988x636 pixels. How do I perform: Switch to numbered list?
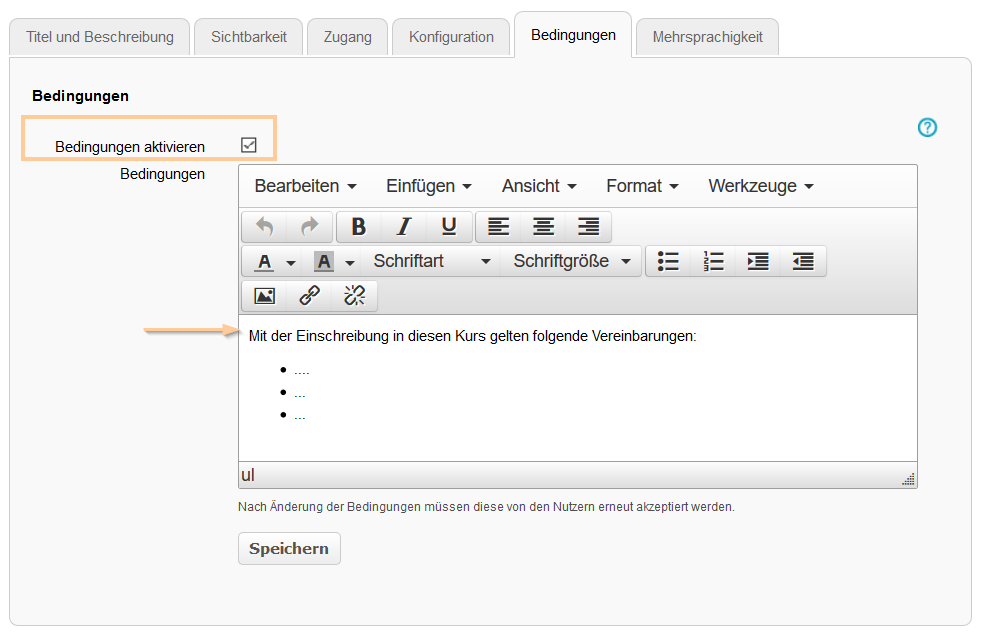713,261
